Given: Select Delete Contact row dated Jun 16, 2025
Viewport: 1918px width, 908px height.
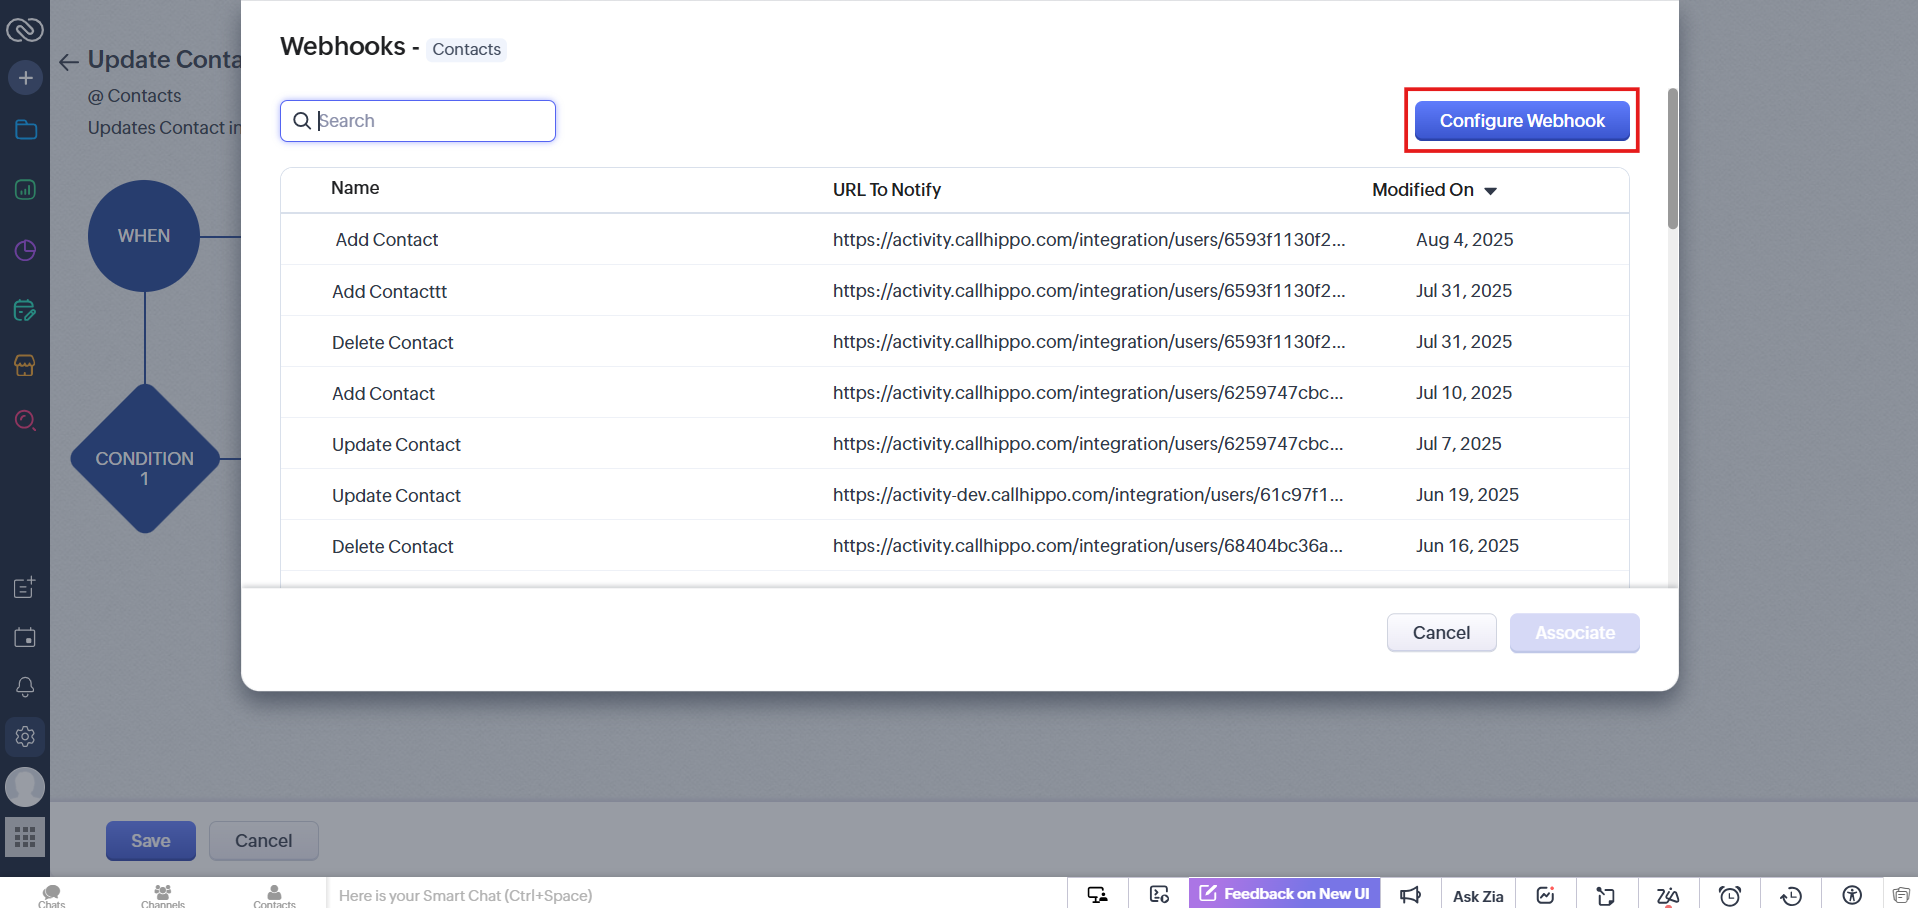Looking at the screenshot, I should click(x=955, y=546).
